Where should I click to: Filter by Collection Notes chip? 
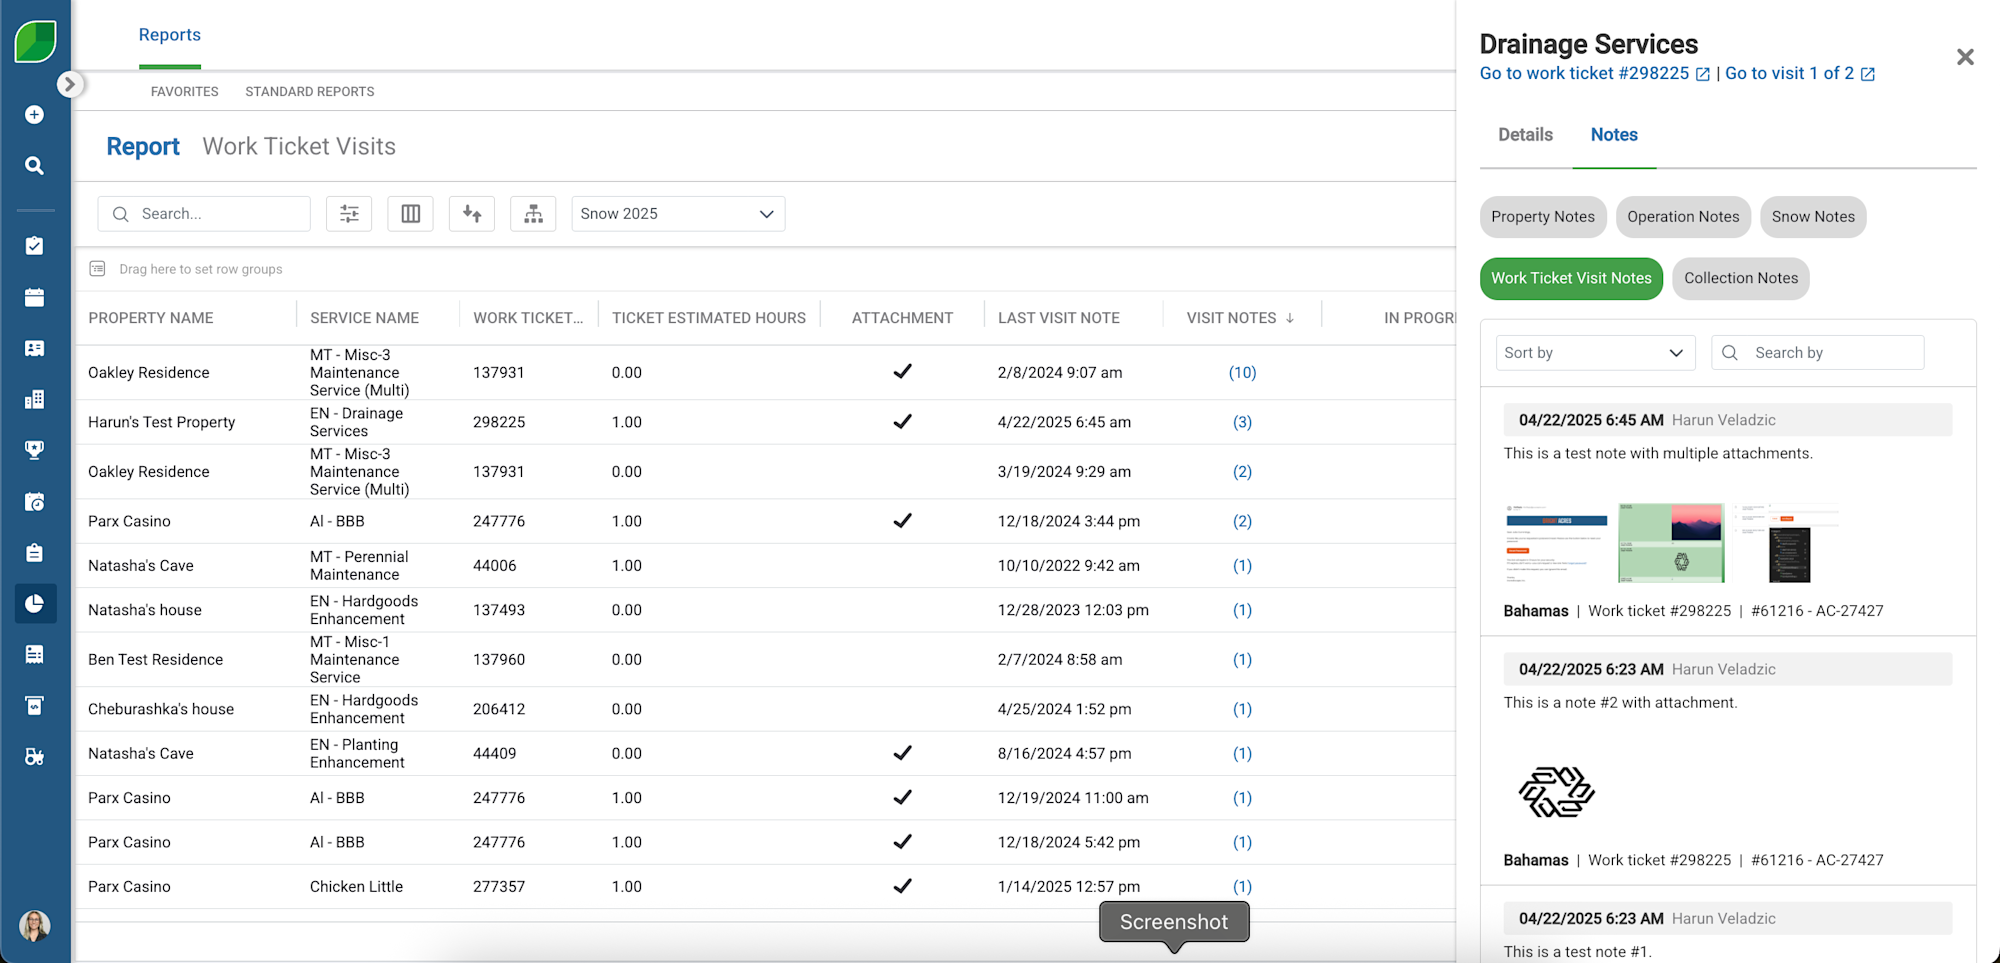(1741, 279)
